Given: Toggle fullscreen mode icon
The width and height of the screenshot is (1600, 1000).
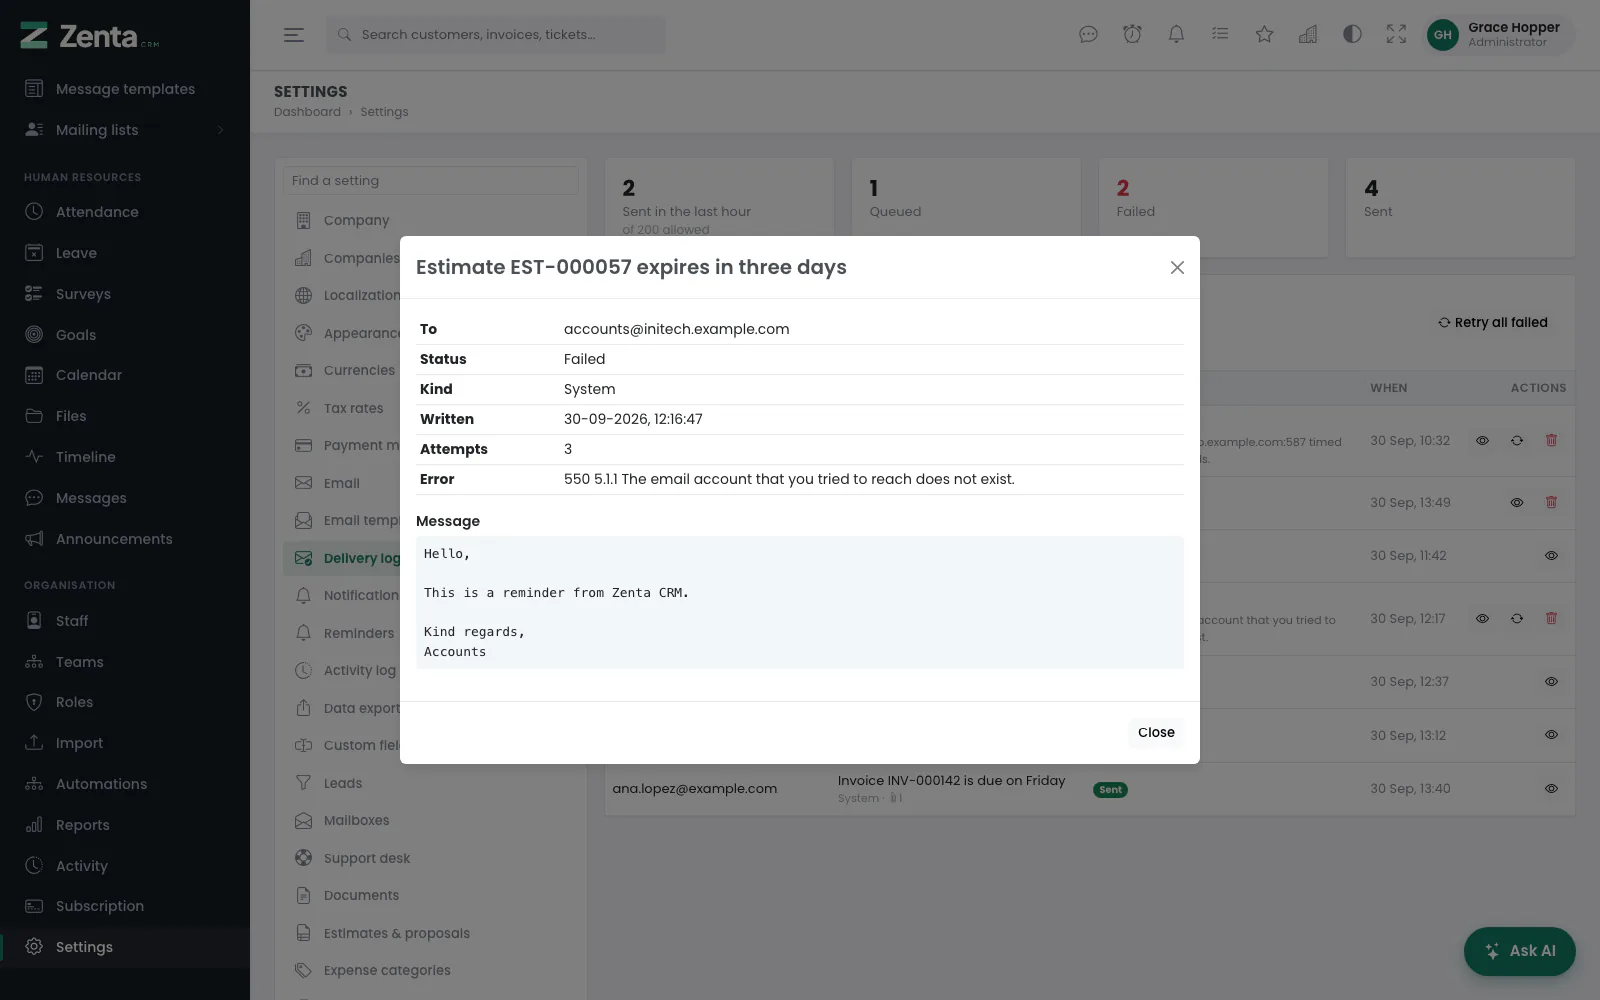Looking at the screenshot, I should 1396,35.
